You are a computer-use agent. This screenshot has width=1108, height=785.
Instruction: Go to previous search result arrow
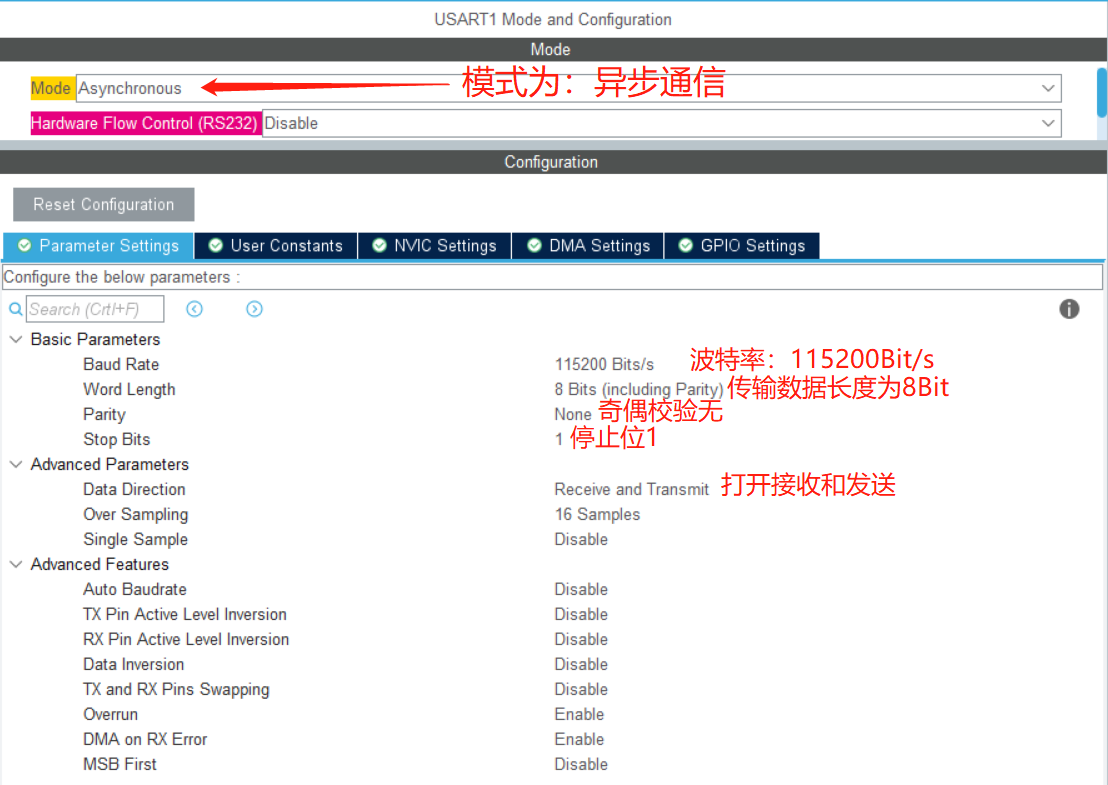(194, 309)
